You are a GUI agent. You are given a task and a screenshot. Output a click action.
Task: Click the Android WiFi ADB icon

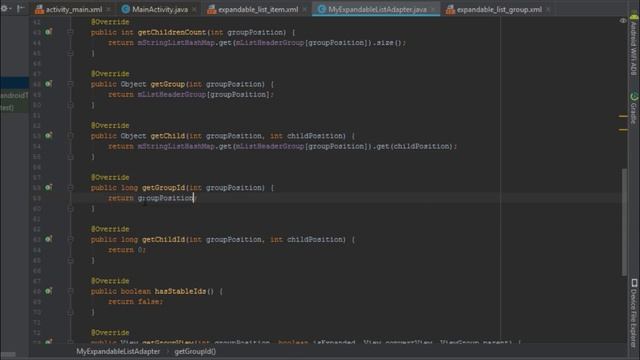coord(634,17)
